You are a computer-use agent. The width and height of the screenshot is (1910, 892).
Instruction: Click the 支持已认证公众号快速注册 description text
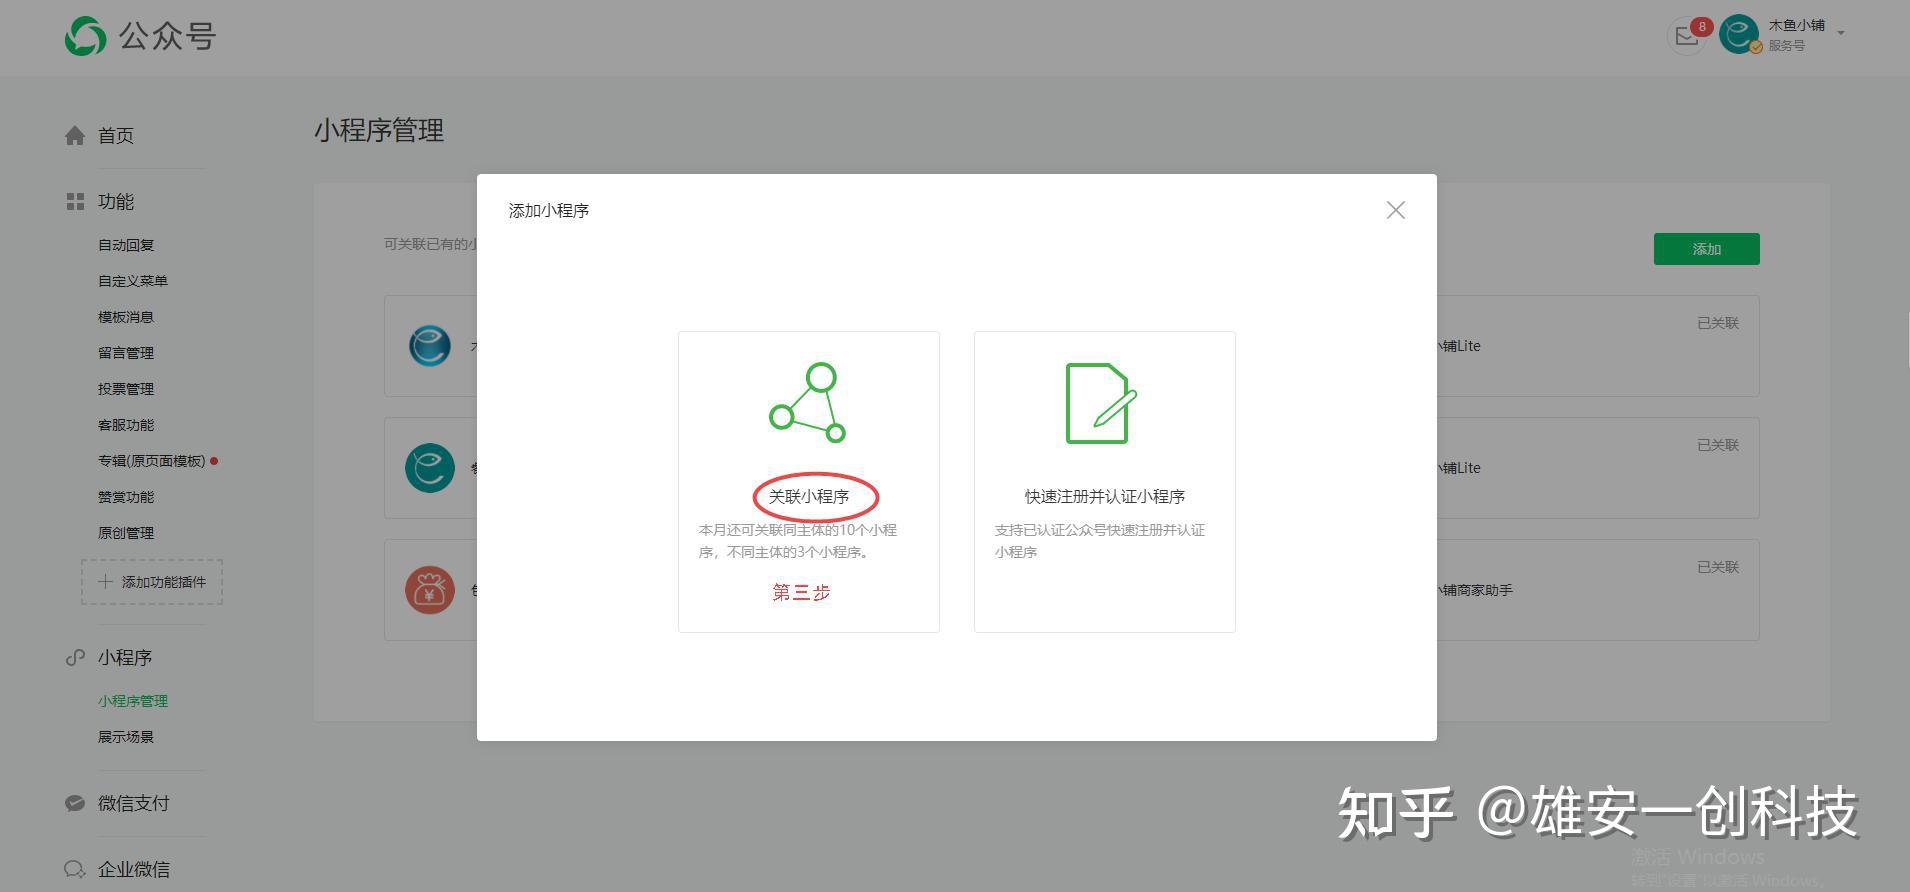click(x=1099, y=541)
